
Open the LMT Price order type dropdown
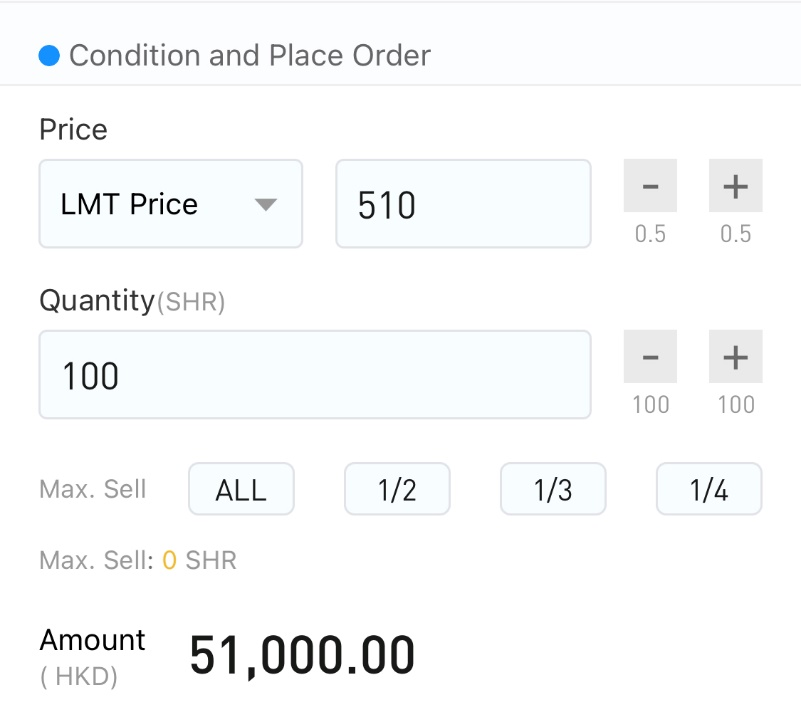pos(171,204)
